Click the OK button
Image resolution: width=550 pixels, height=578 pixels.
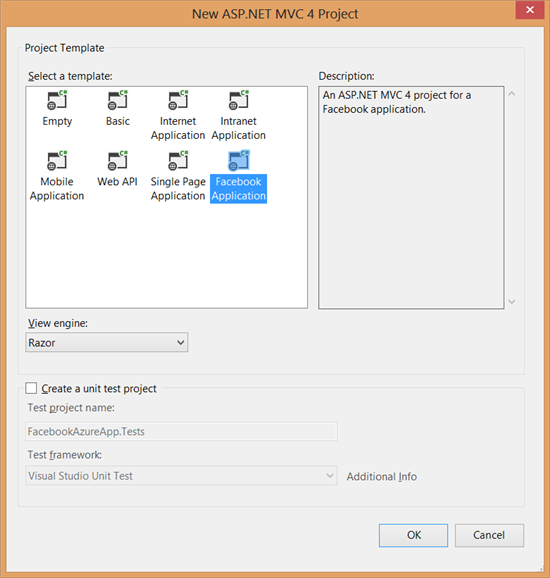[413, 535]
